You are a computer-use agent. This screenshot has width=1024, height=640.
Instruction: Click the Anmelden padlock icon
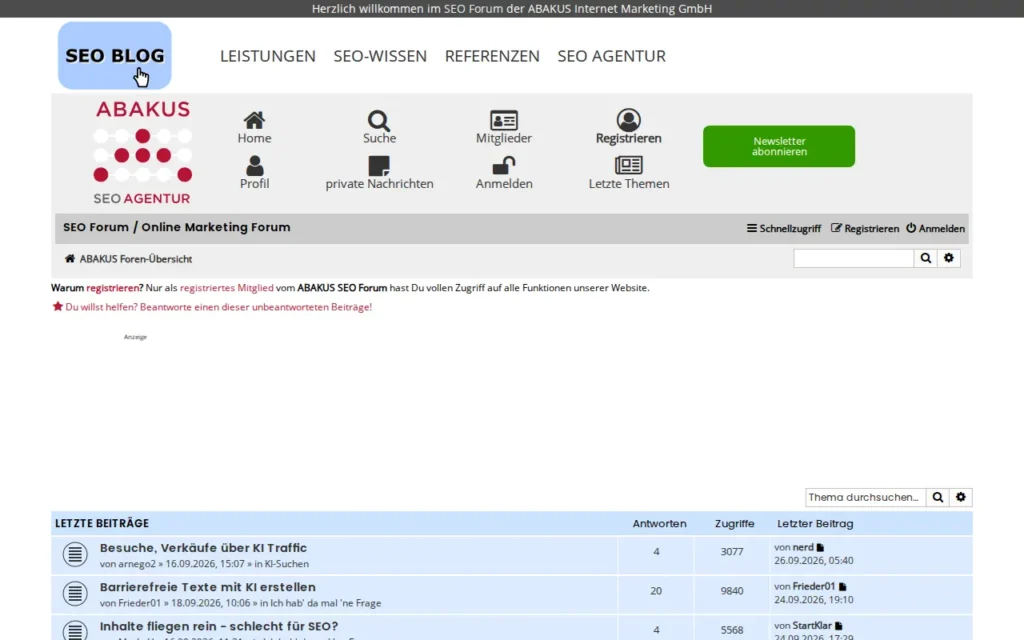504,165
